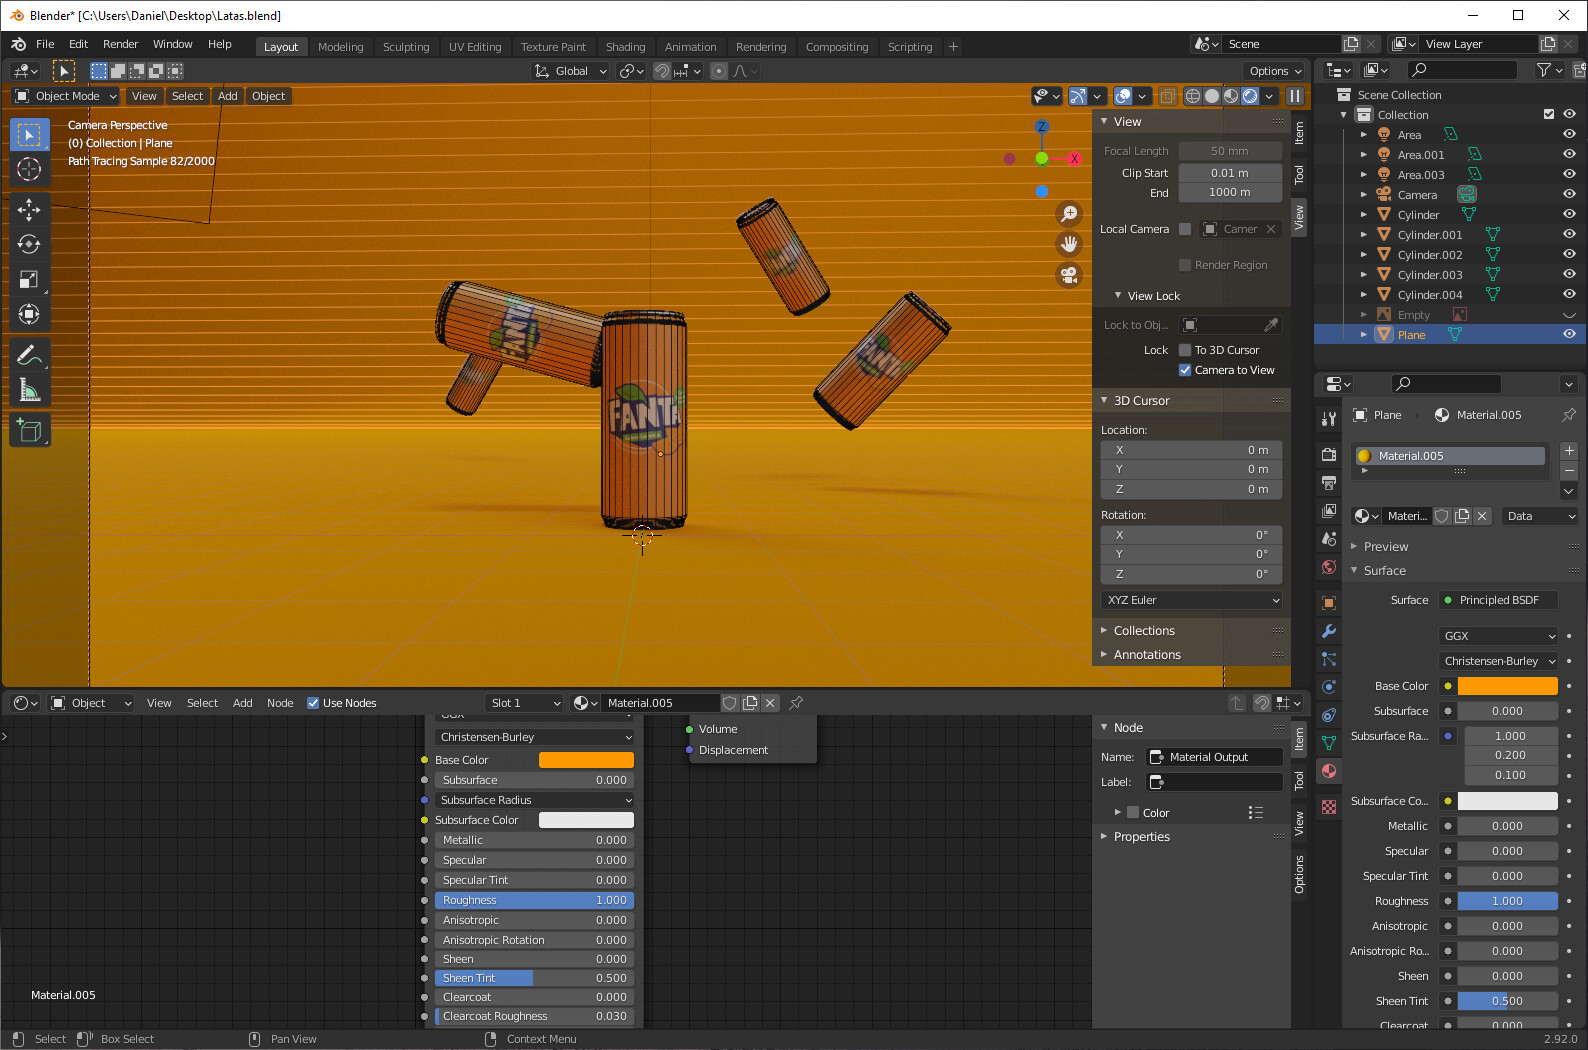This screenshot has width=1588, height=1050.
Task: Click the Base Color swatch in properties
Action: [x=1508, y=686]
